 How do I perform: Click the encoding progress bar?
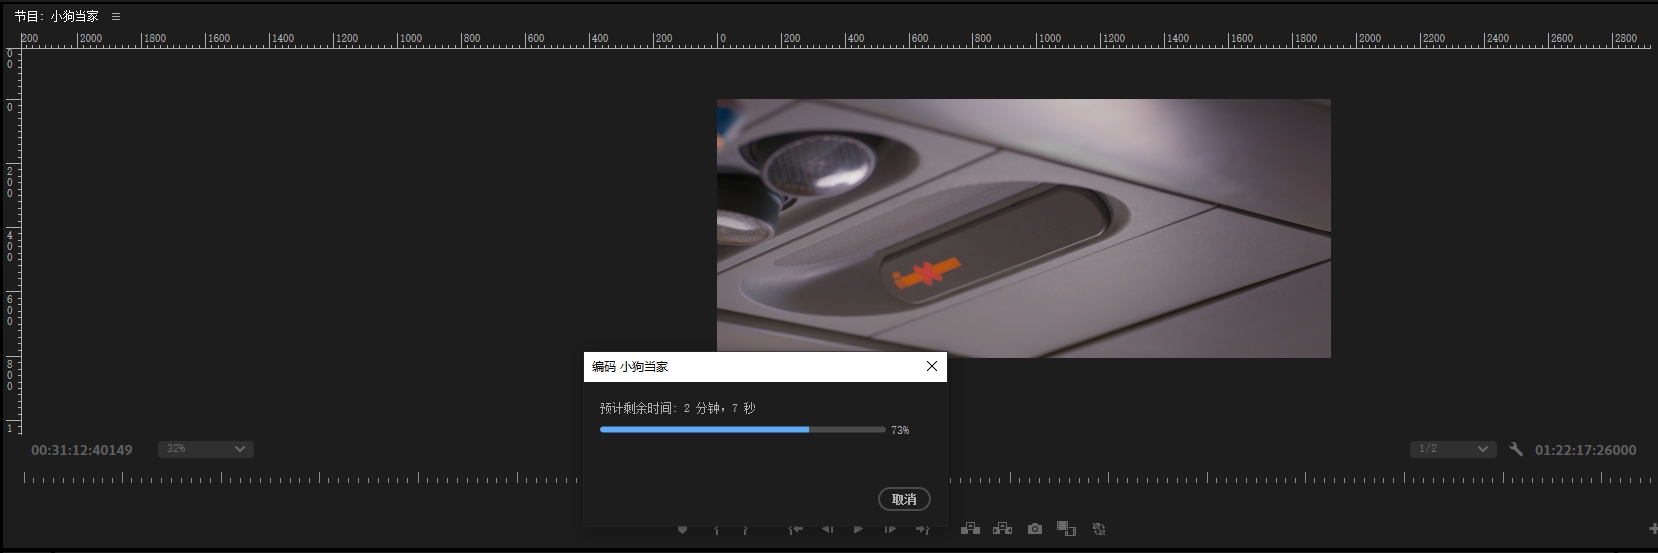pyautogui.click(x=742, y=430)
